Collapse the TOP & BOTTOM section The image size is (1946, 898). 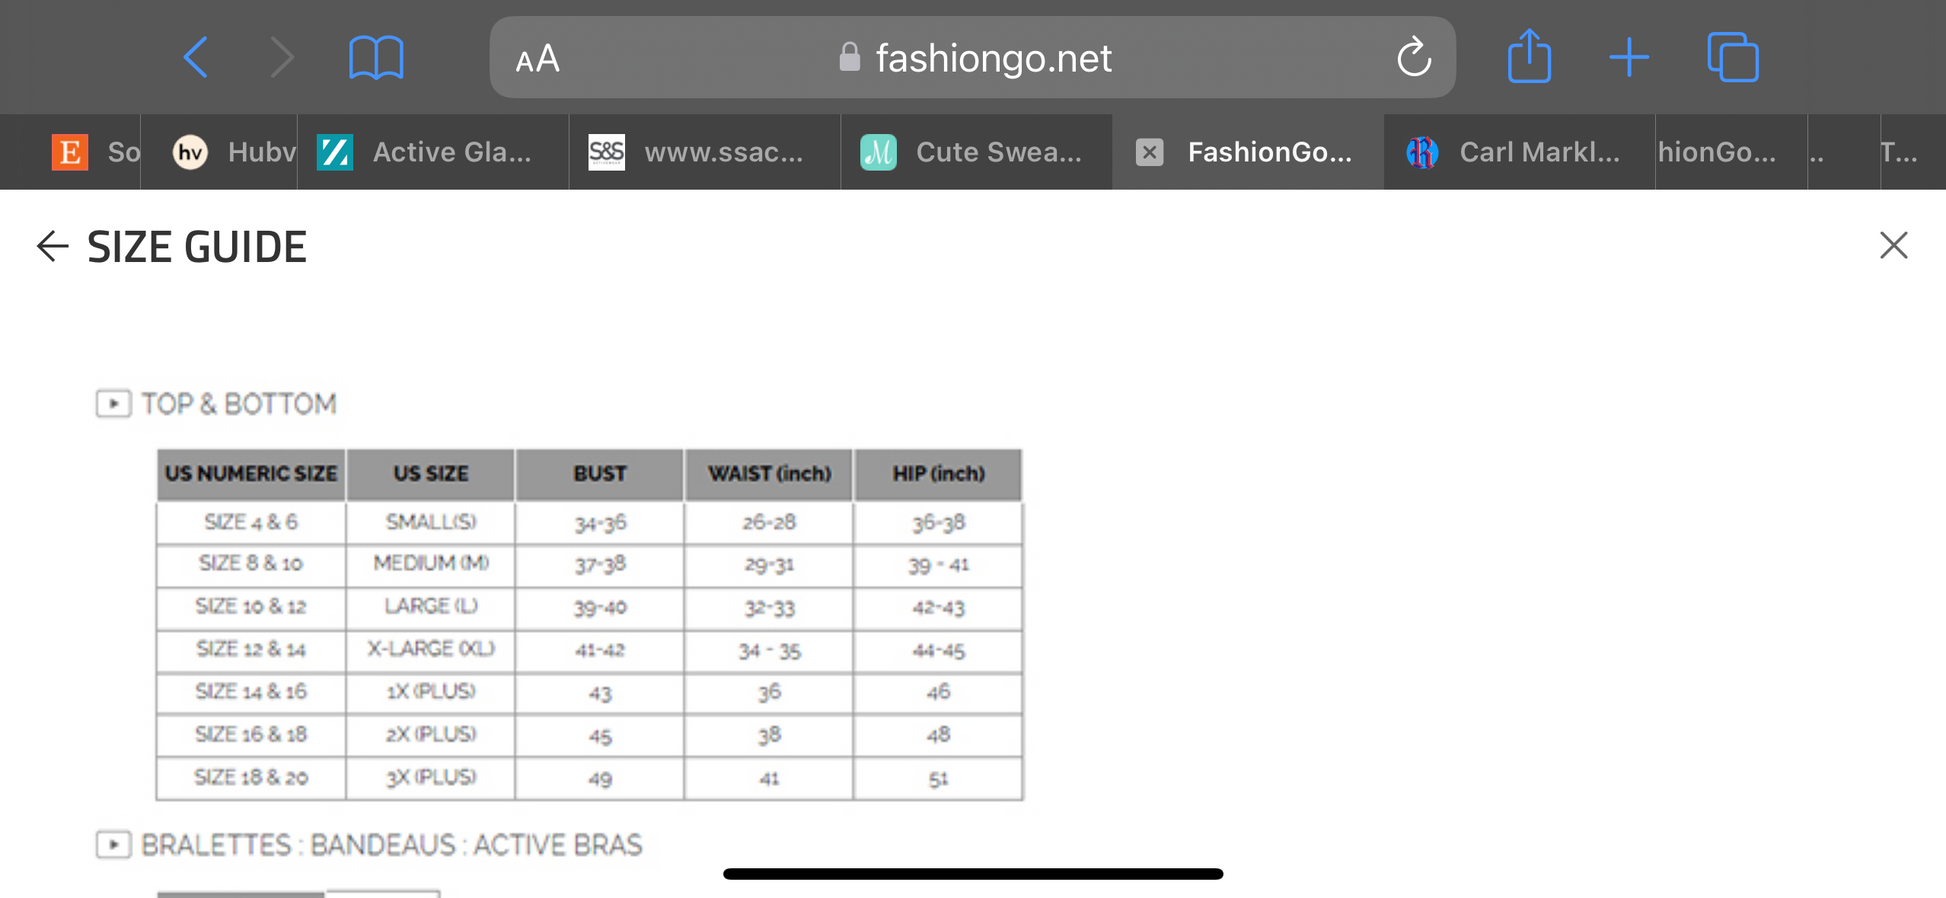(114, 404)
